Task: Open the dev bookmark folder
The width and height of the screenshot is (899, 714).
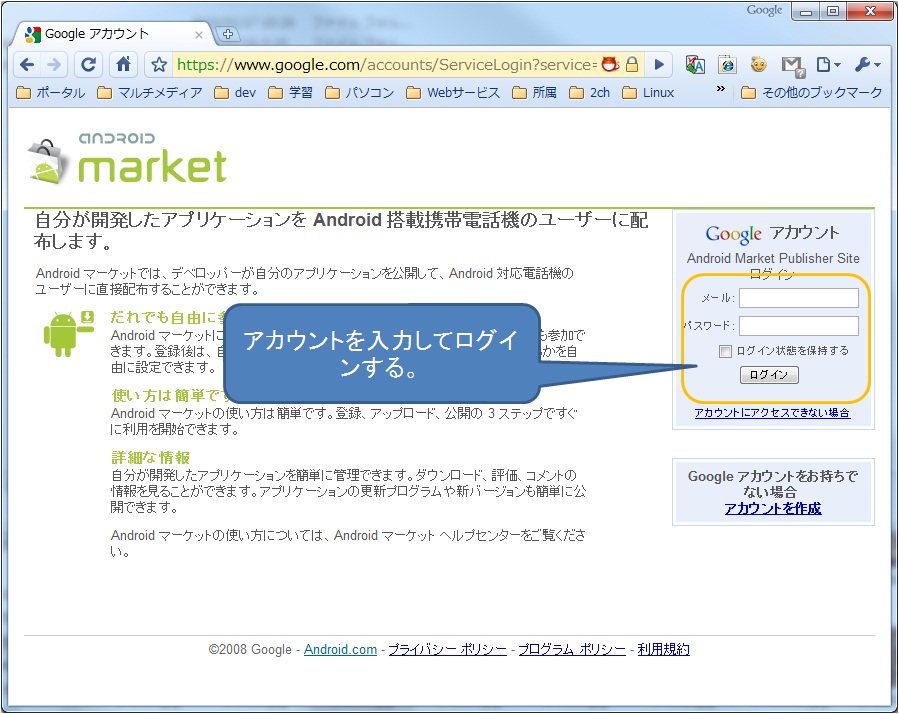Action: 234,93
